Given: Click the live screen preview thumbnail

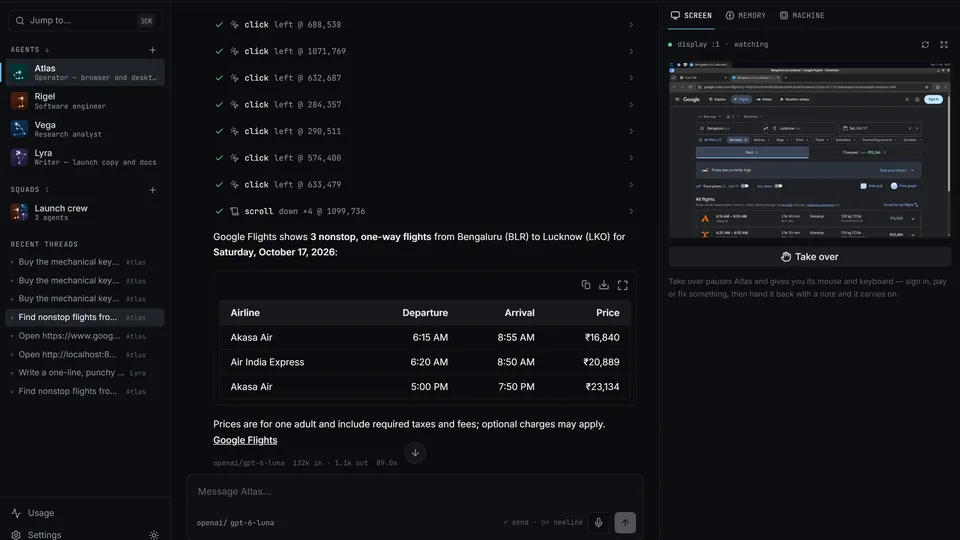Looking at the screenshot, I should point(809,149).
